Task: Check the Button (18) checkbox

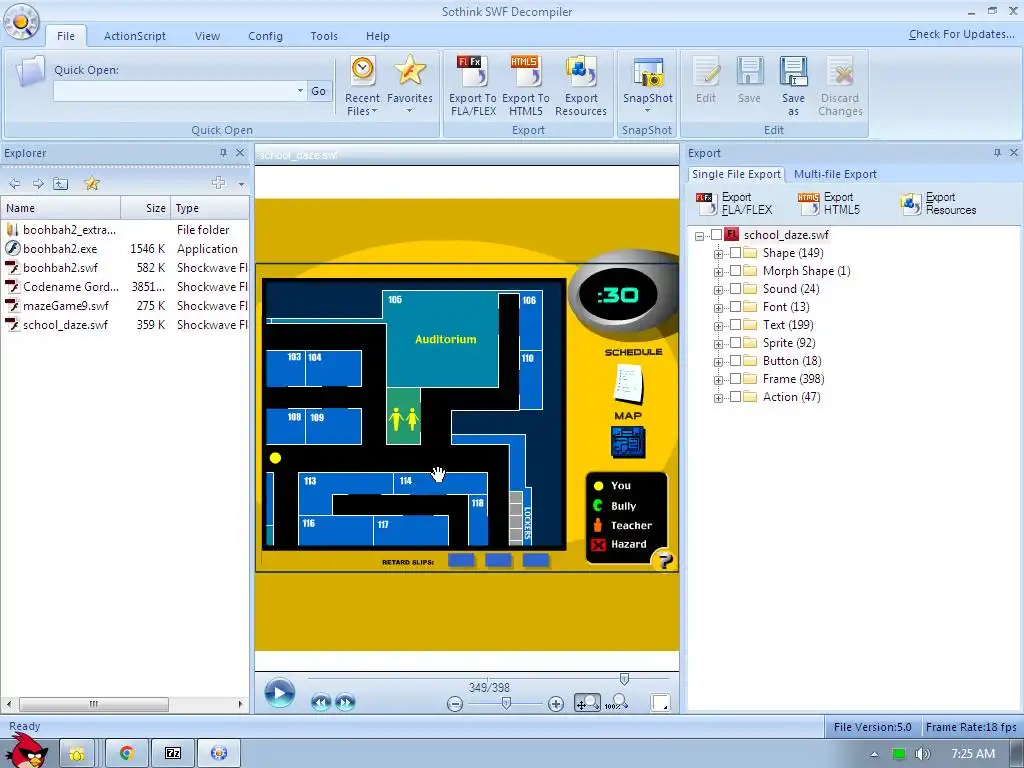Action: click(x=735, y=360)
